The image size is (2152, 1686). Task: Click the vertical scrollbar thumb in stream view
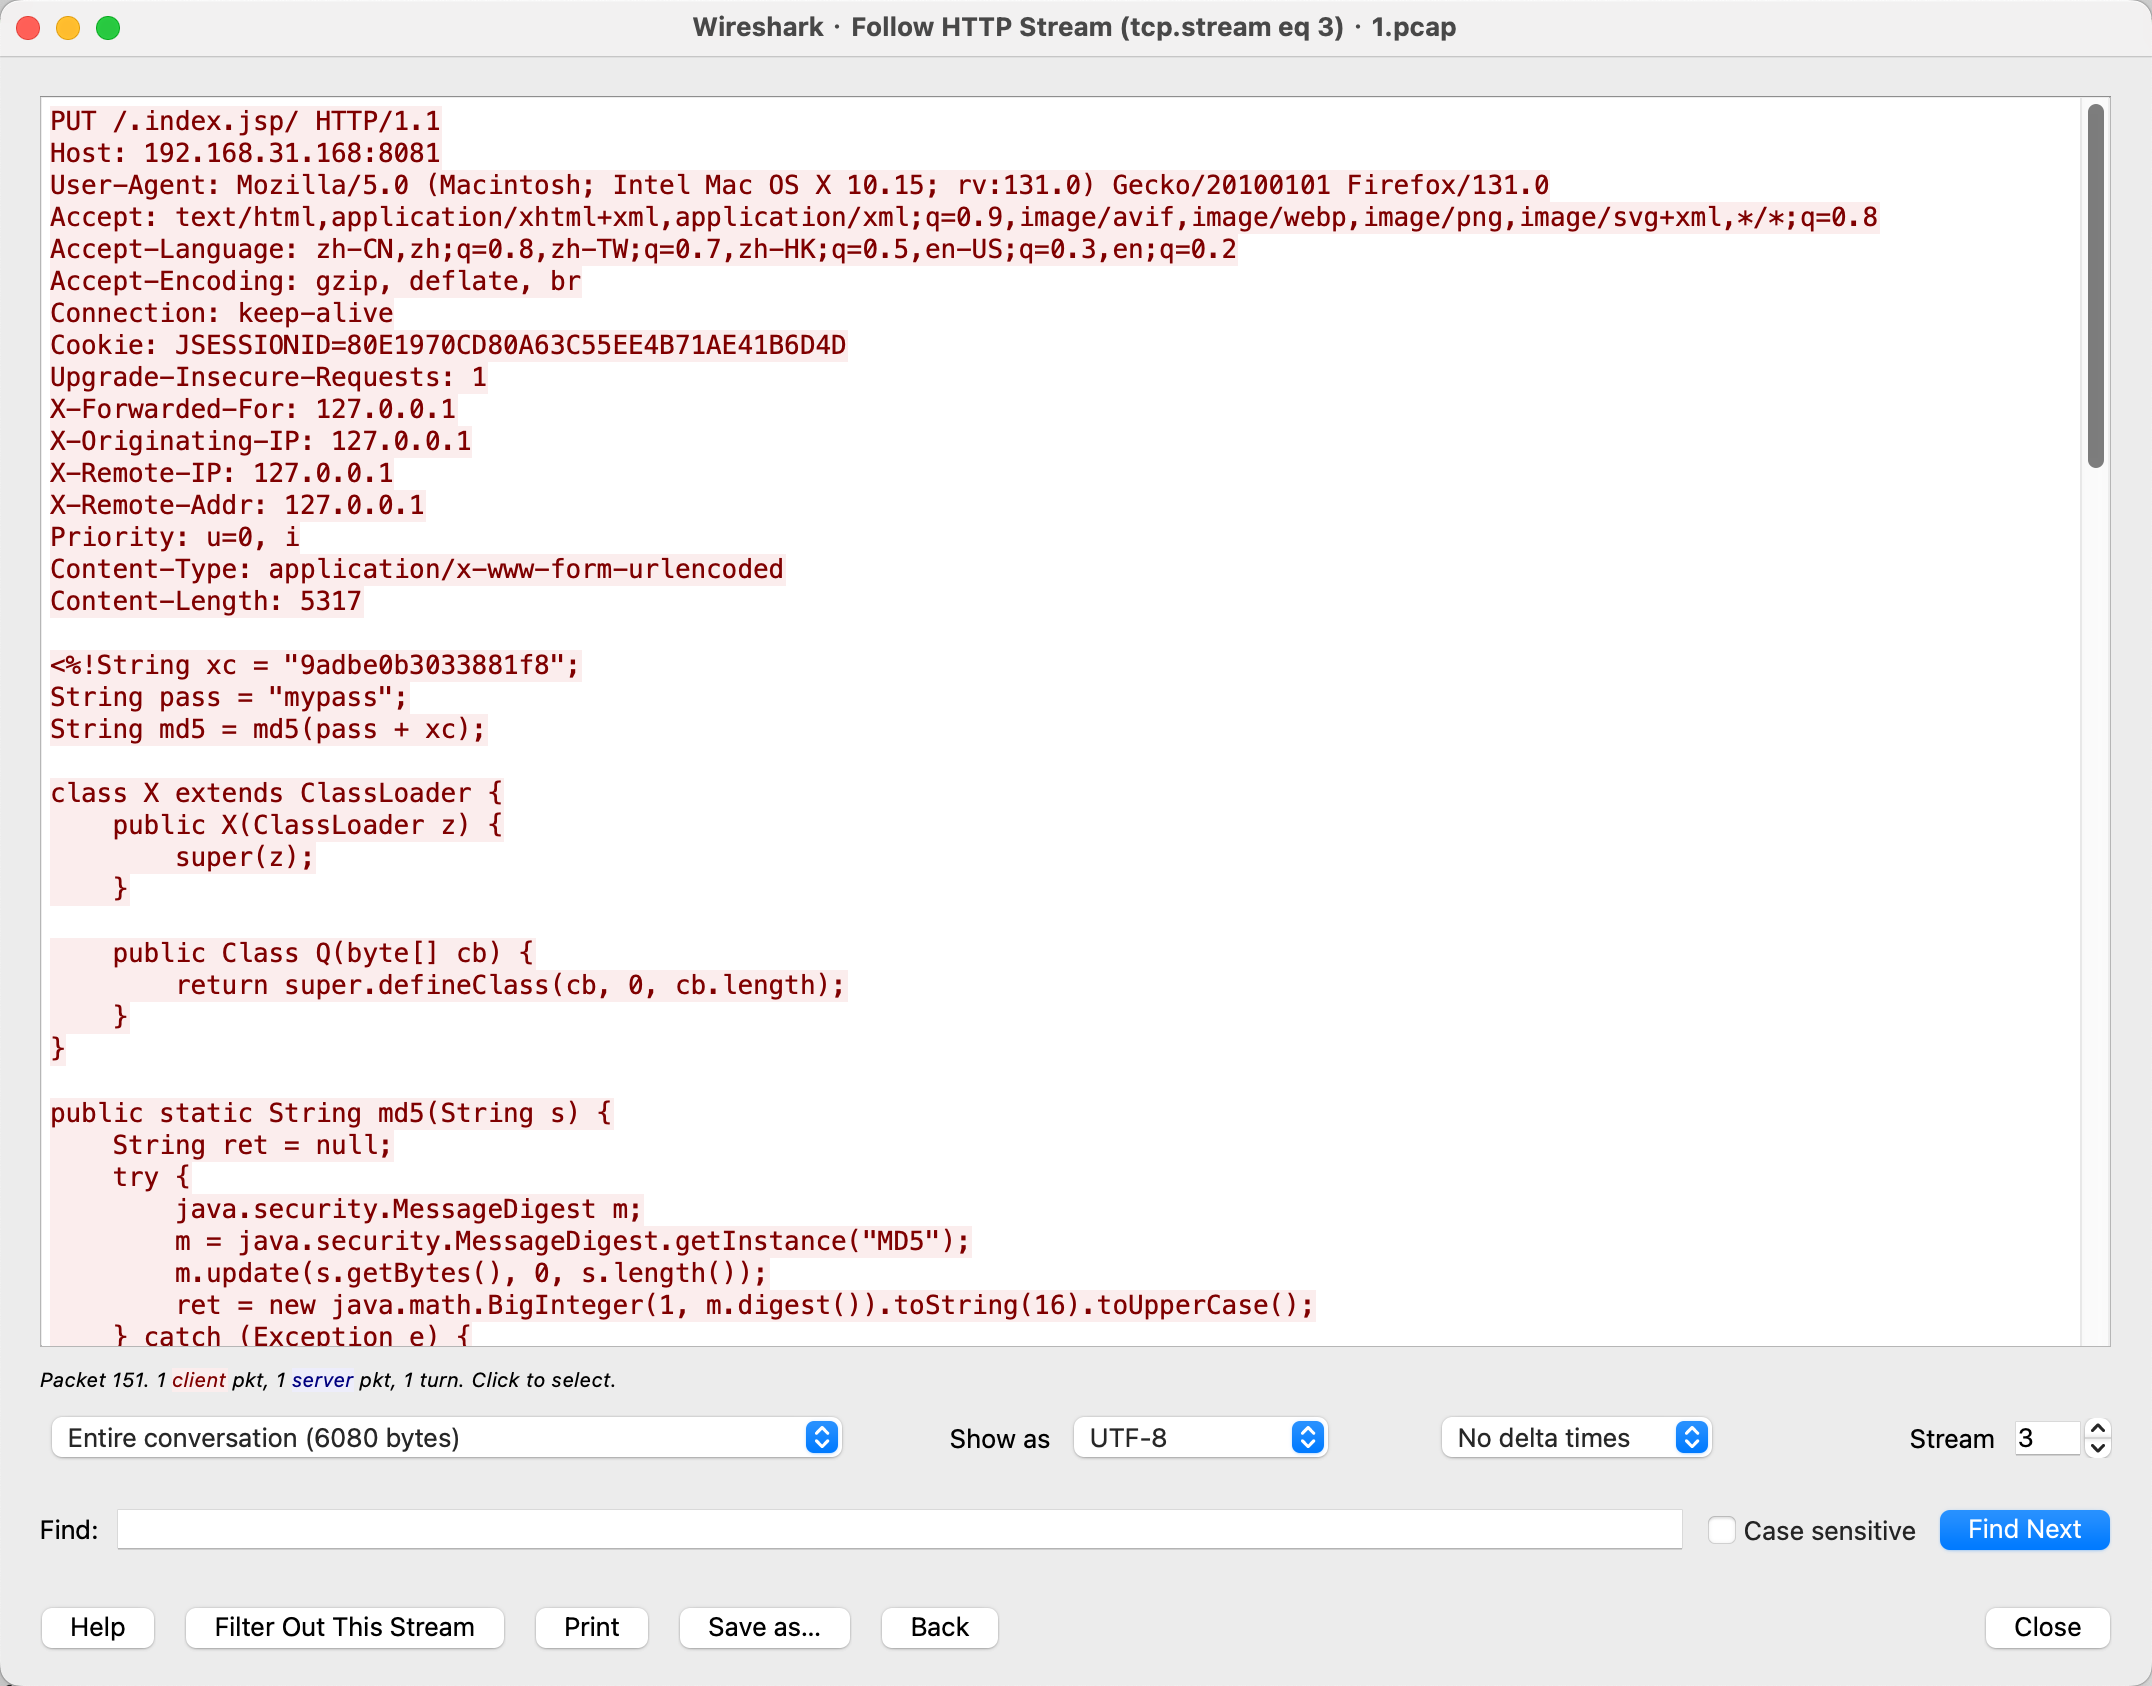2096,285
